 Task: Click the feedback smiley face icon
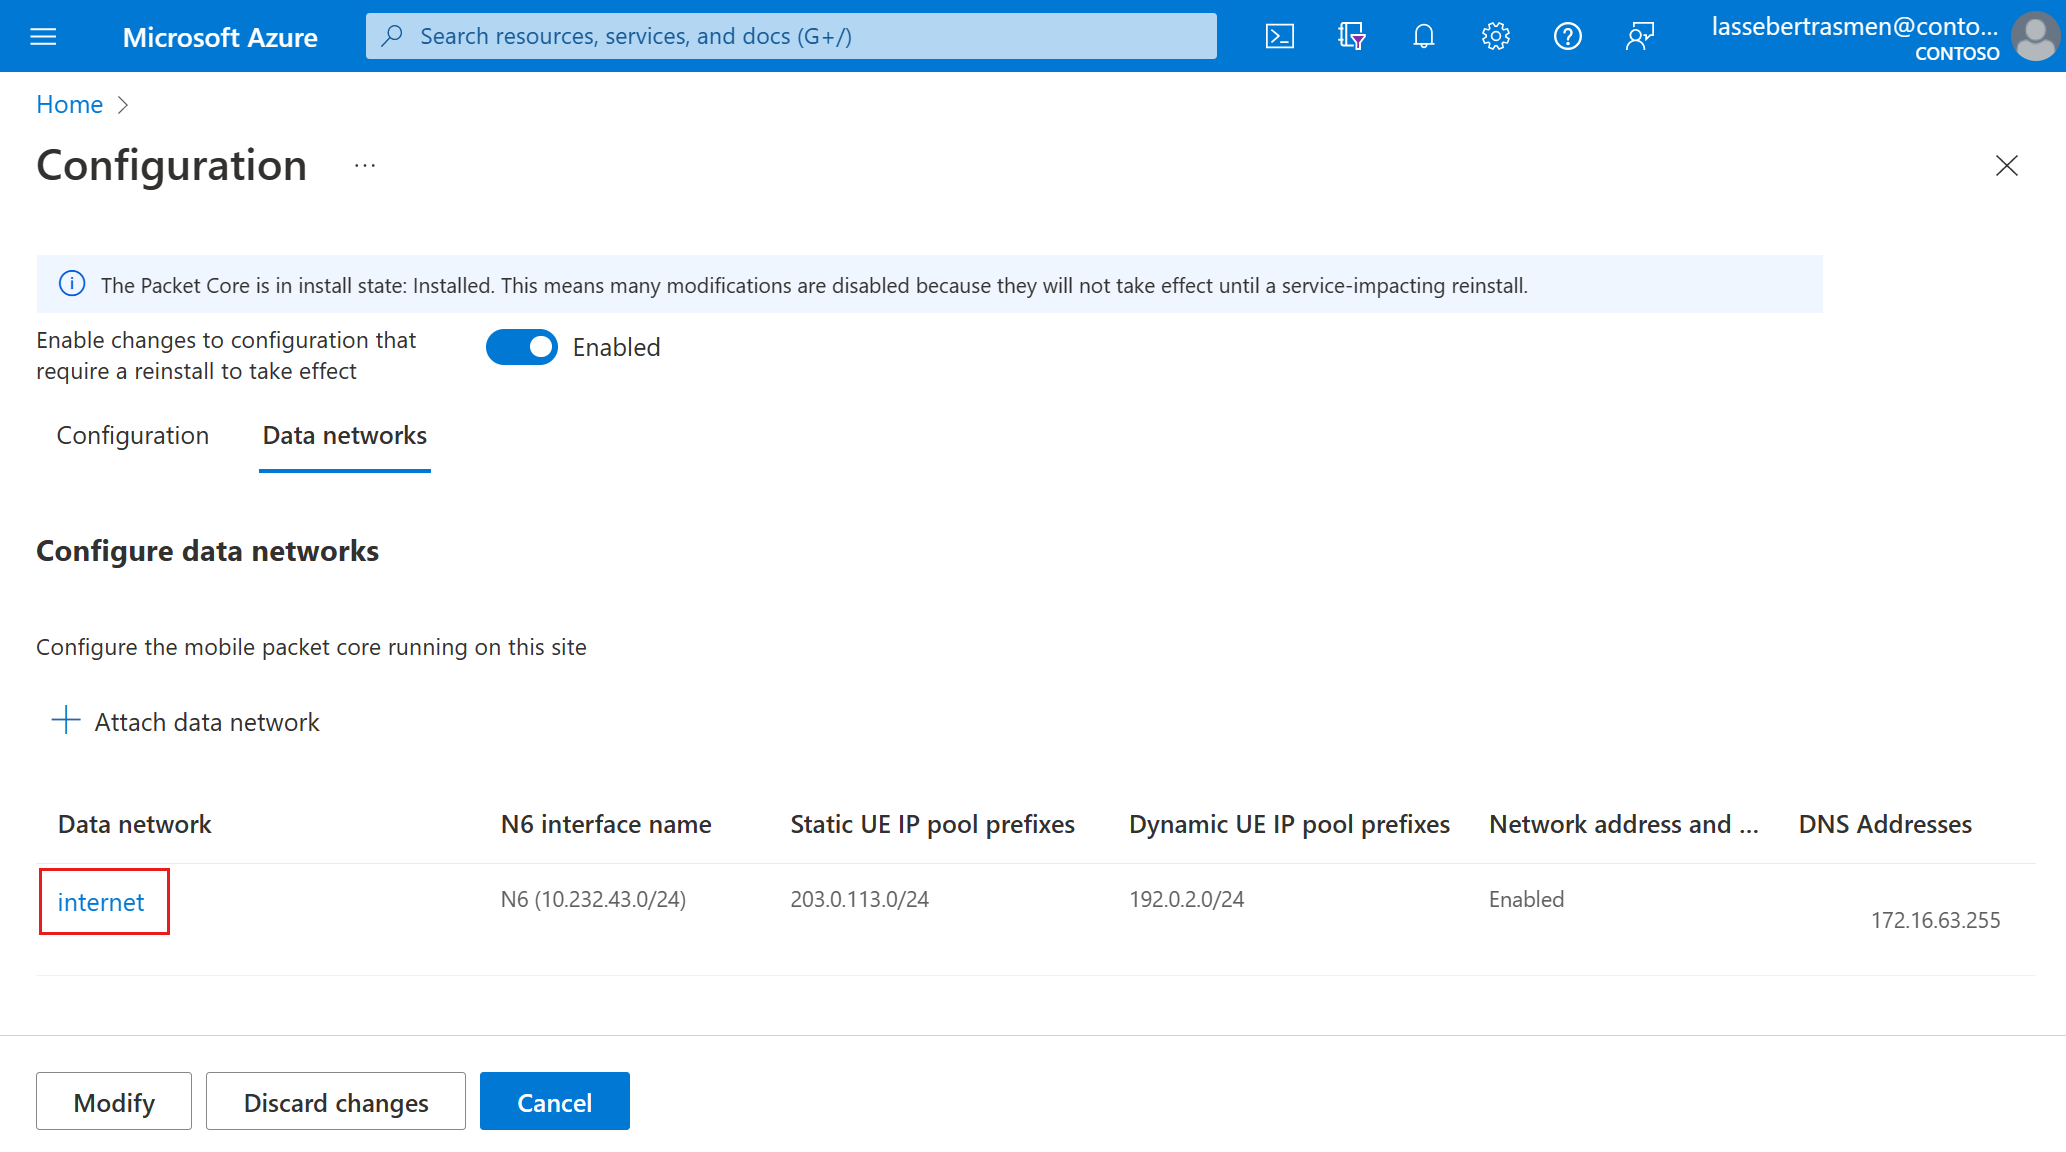1636,35
